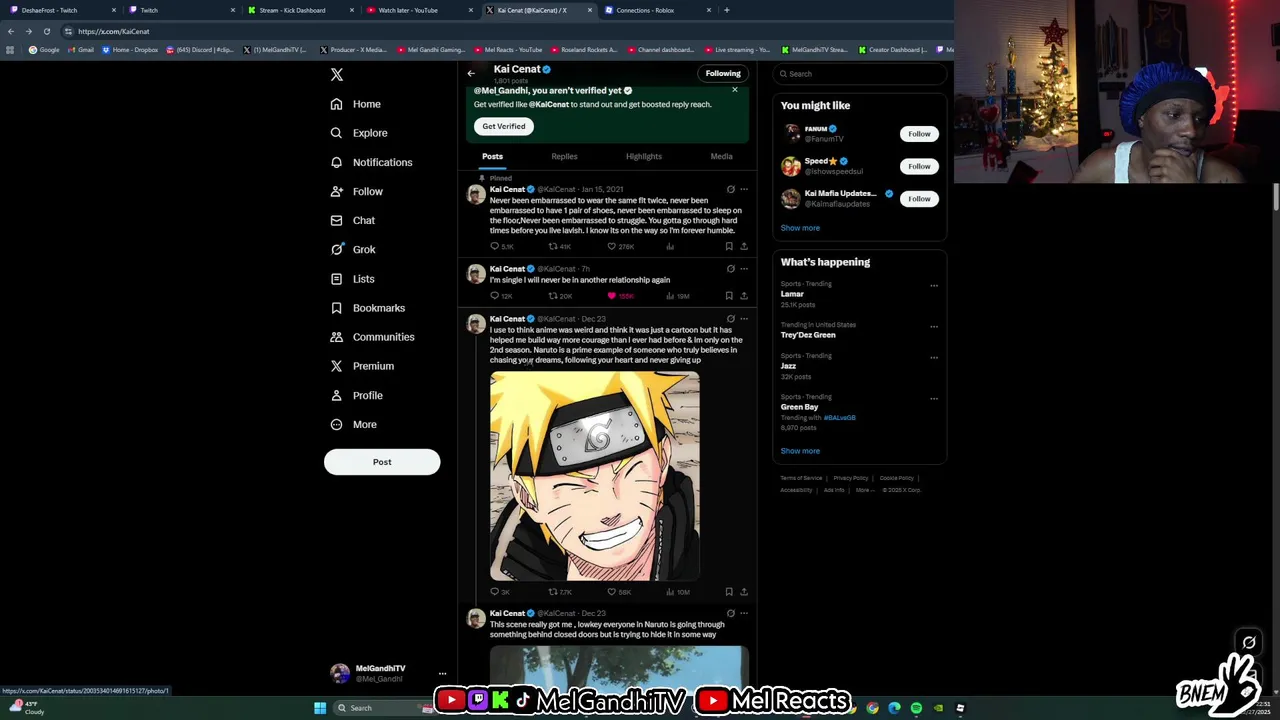The width and height of the screenshot is (1280, 720).
Task: Like the Naruto image post
Action: [x=619, y=592]
